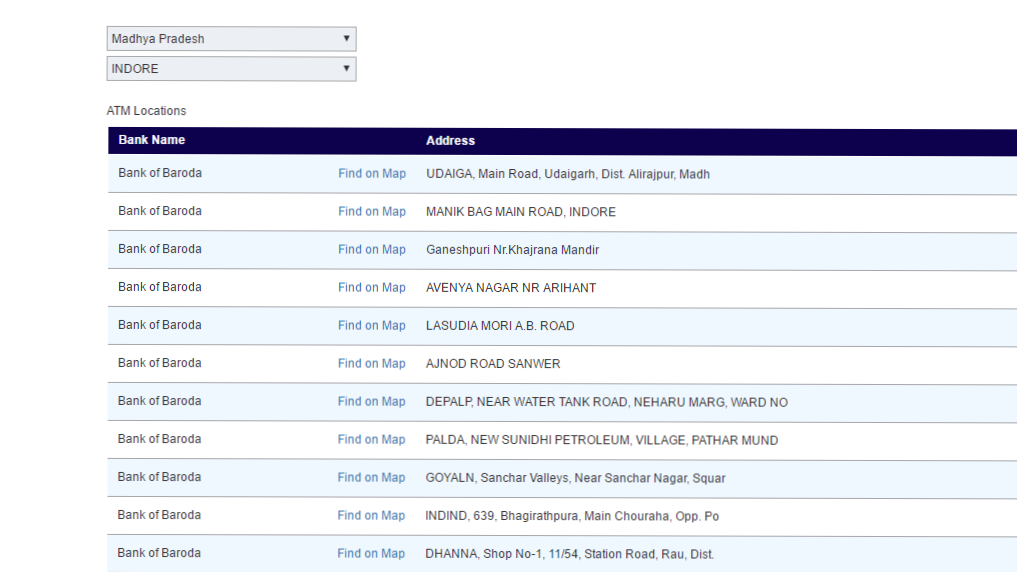
Task: Select address LASUDIA MORI A.B. ROAD
Action: coord(500,326)
